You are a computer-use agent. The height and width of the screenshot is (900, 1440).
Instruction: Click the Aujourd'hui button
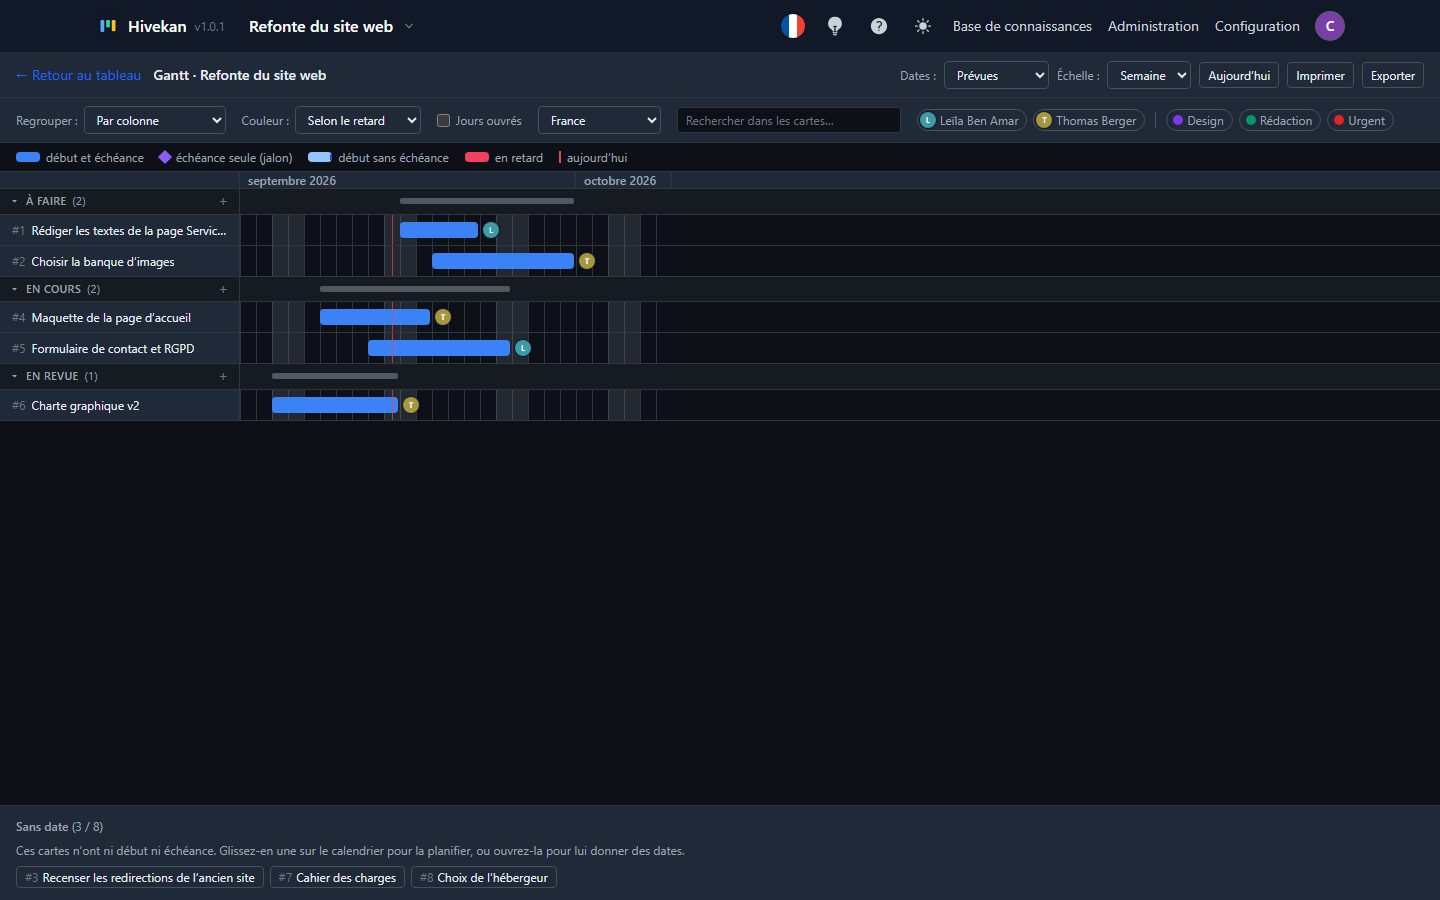[1239, 75]
